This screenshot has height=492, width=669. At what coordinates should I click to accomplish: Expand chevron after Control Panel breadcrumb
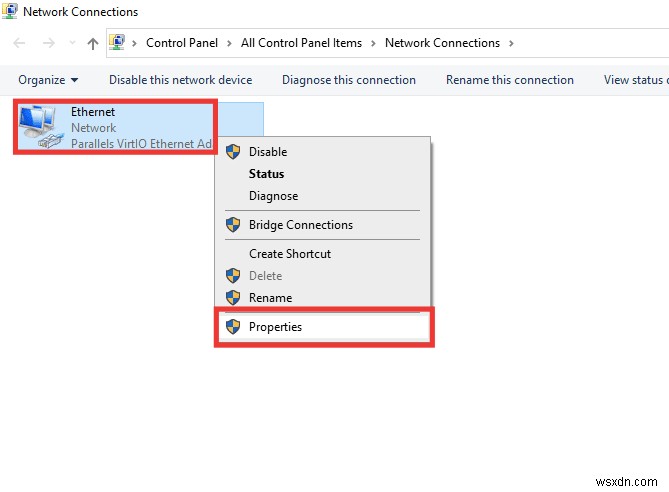232,43
